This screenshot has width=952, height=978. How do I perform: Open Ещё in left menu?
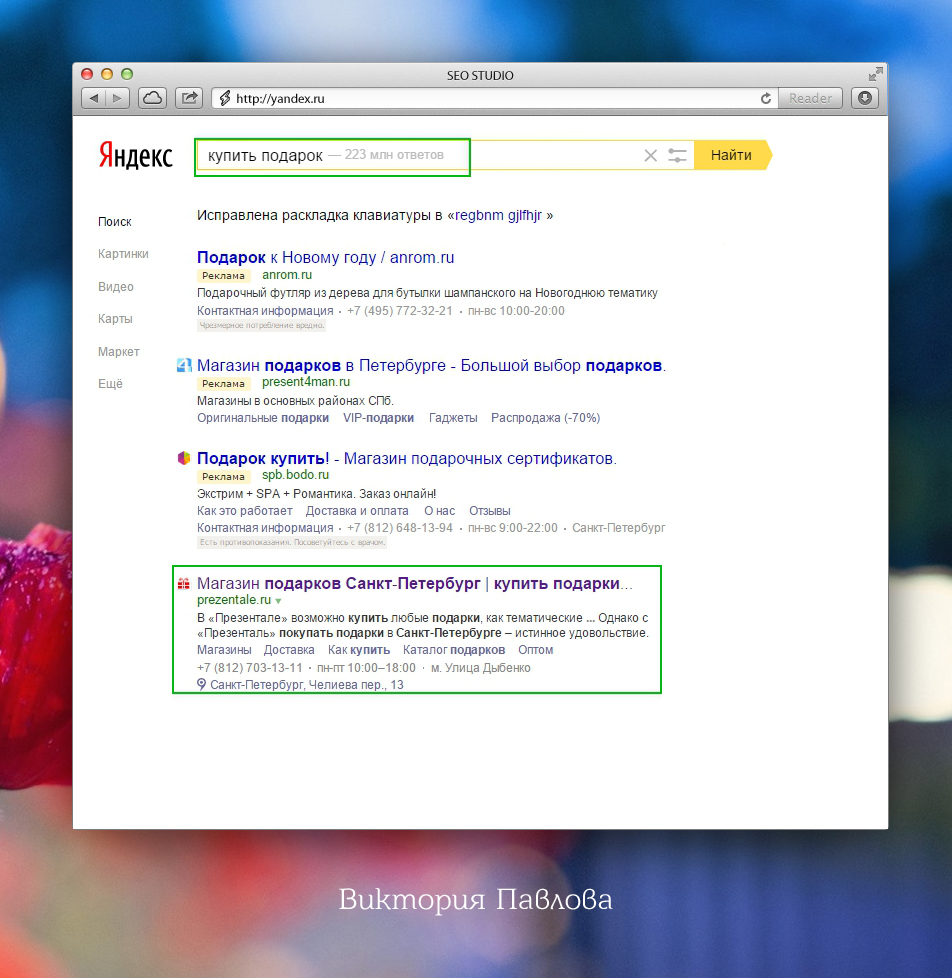pyautogui.click(x=110, y=384)
